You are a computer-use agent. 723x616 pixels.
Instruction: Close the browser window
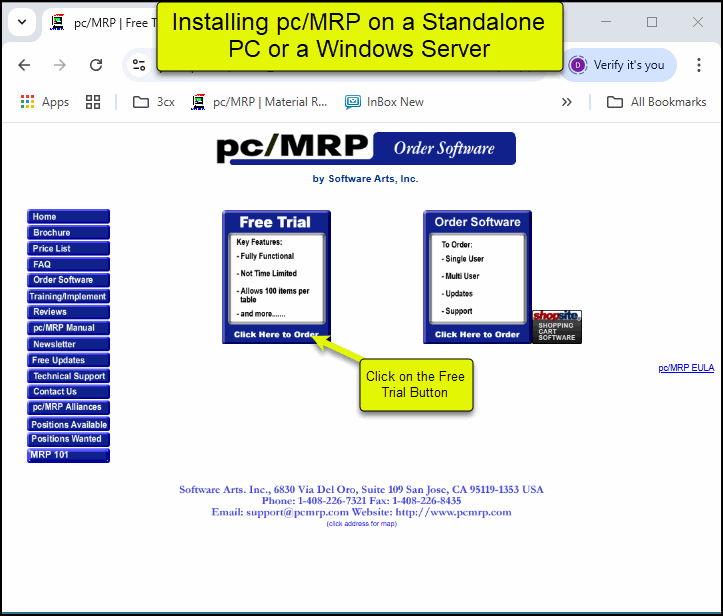698,22
